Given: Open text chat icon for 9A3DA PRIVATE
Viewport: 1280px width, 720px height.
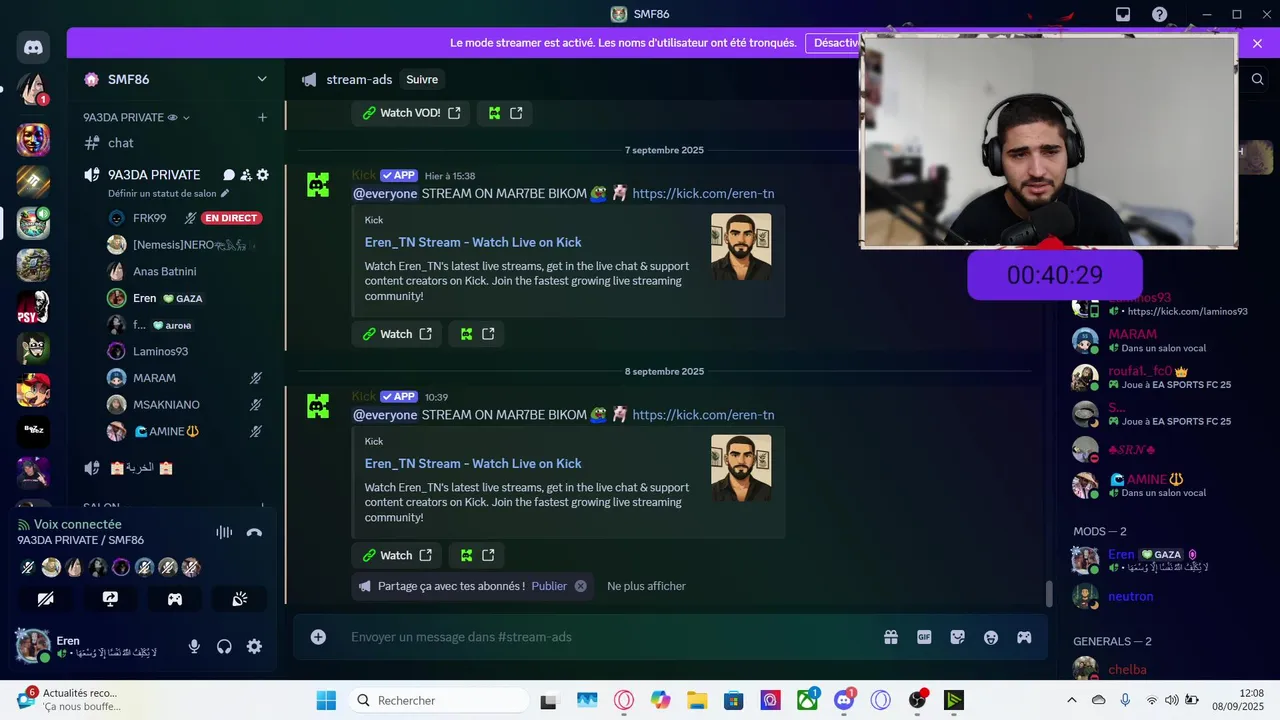Looking at the screenshot, I should (x=229, y=175).
